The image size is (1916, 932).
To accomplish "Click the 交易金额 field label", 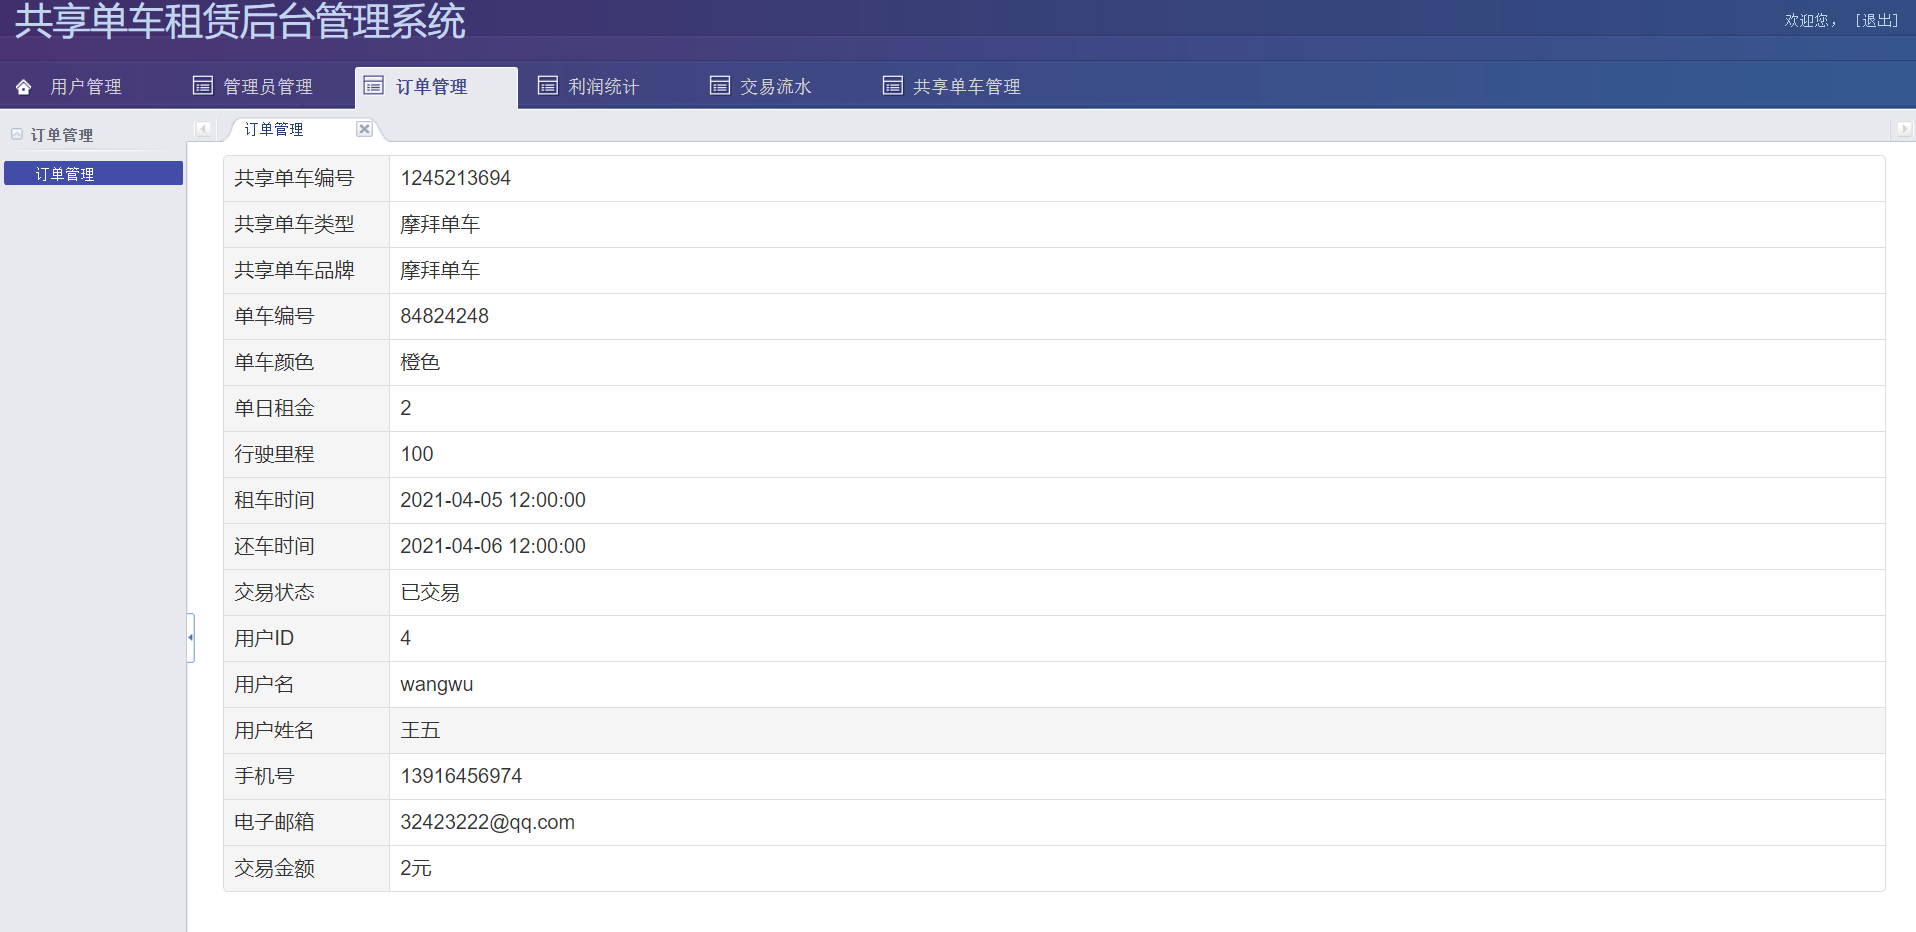I will [274, 868].
